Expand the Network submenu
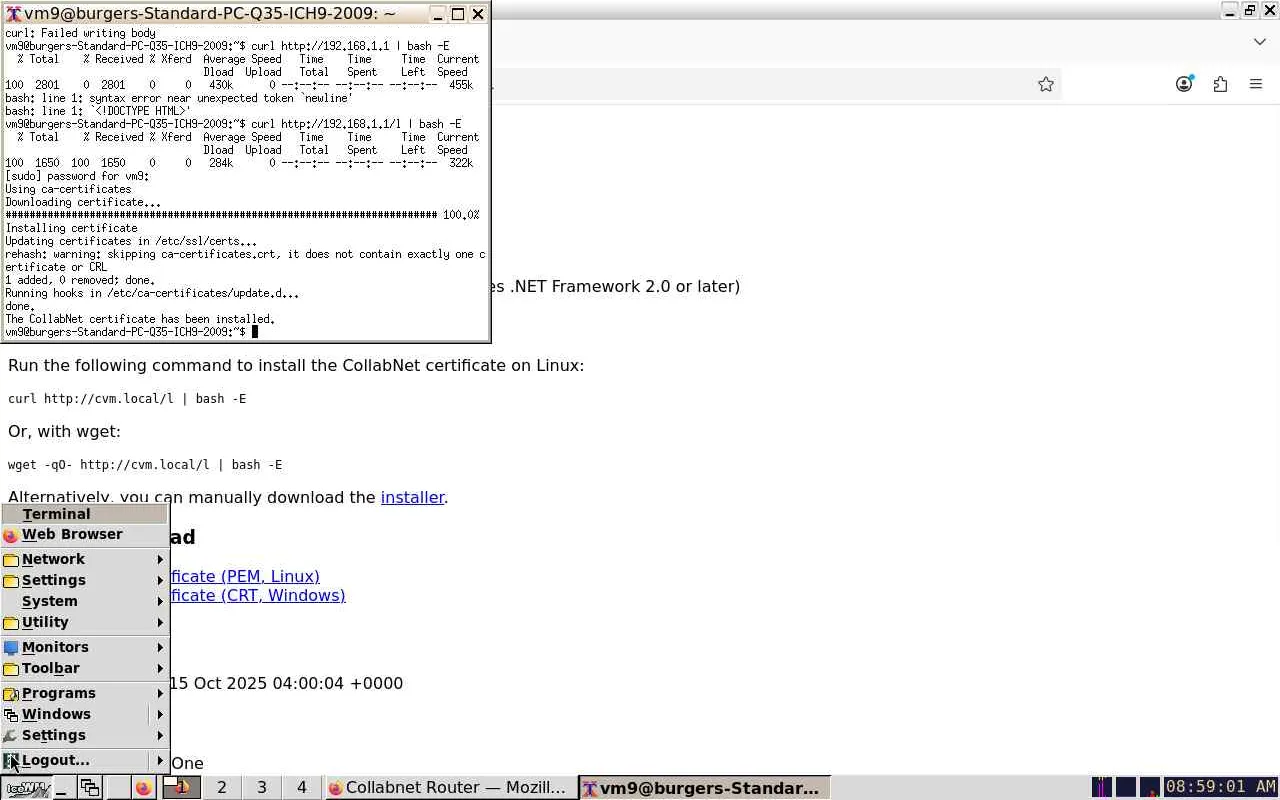Image resolution: width=1280 pixels, height=800 pixels. pyautogui.click(x=85, y=559)
